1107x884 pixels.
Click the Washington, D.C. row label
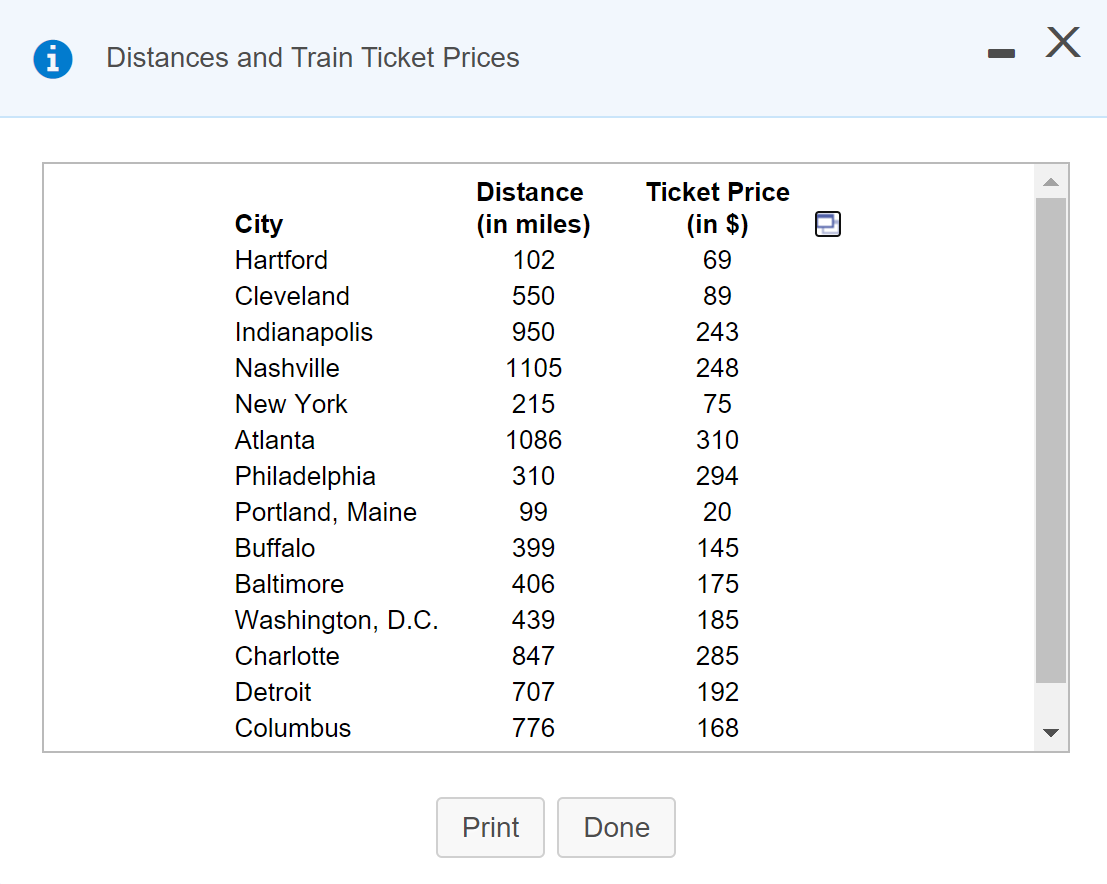[x=336, y=620]
